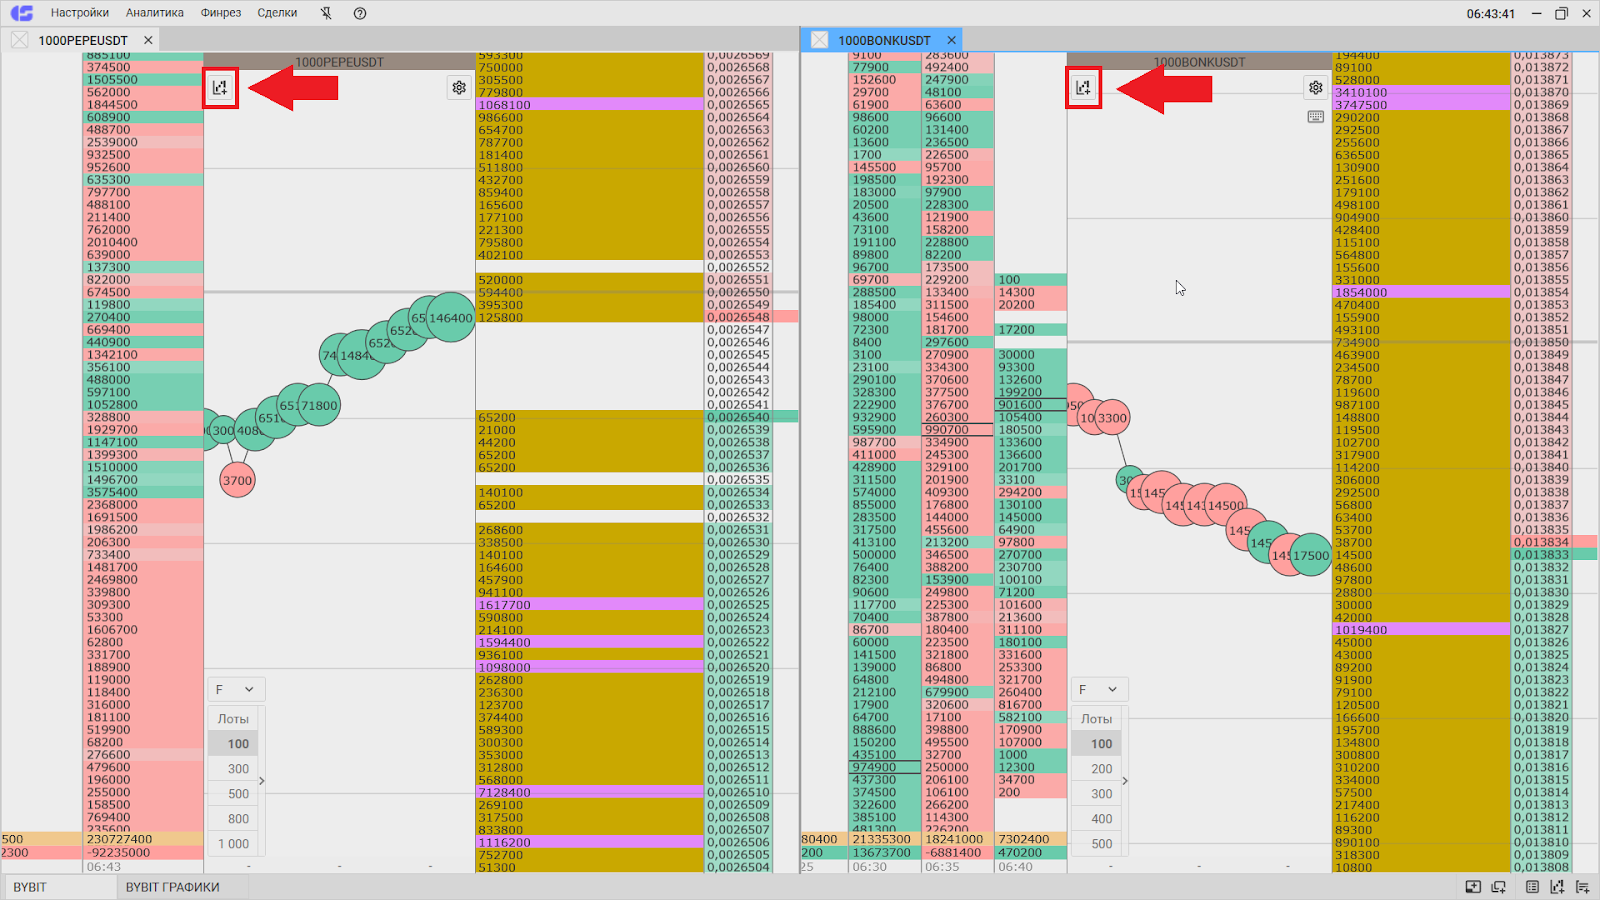Switch to the 1000BONKUSDT tab

click(884, 40)
